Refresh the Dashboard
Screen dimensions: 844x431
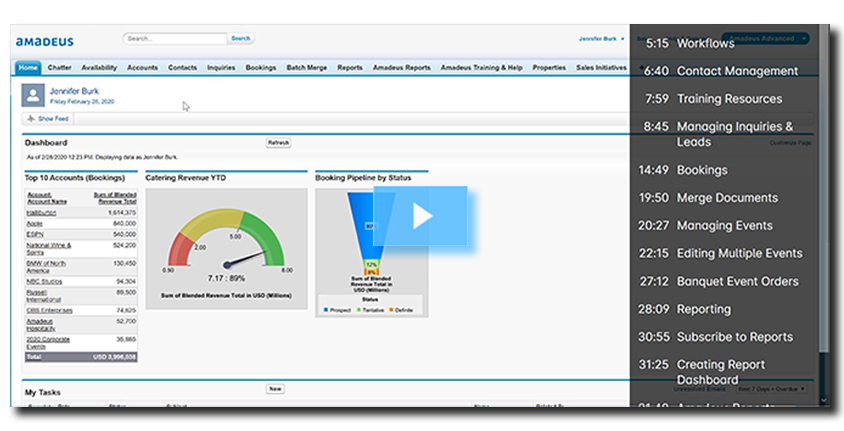point(278,143)
